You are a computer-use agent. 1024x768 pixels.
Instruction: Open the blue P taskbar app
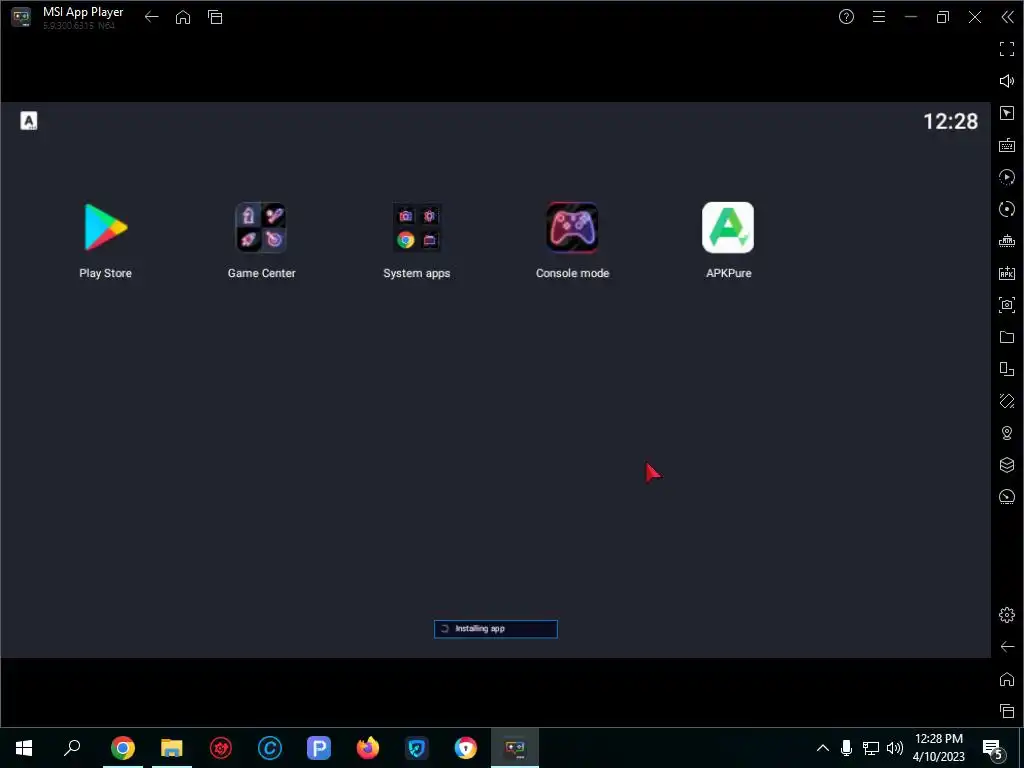tap(319, 748)
